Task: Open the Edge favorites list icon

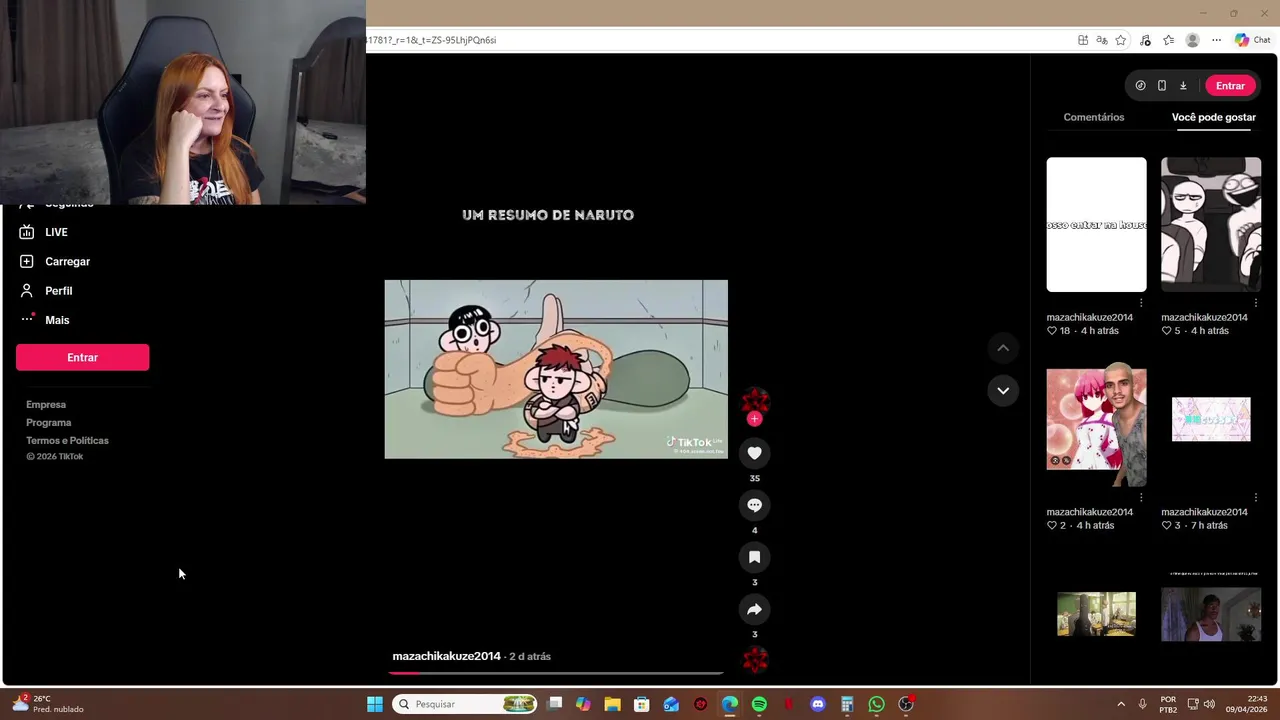Action: [1168, 40]
